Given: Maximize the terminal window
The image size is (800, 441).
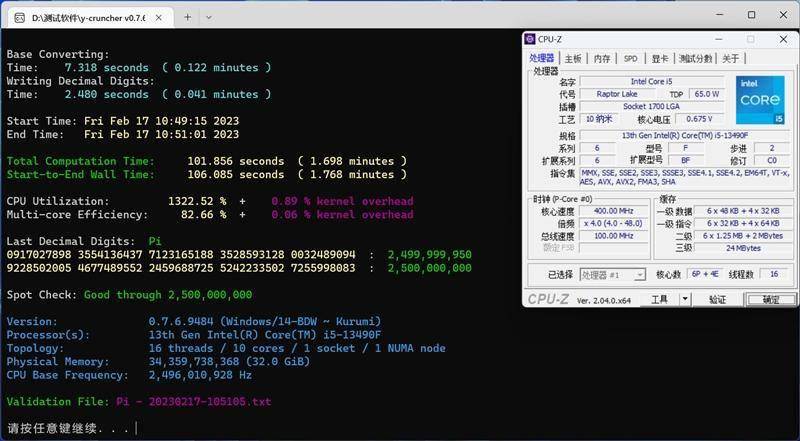Looking at the screenshot, I should pyautogui.click(x=752, y=15).
